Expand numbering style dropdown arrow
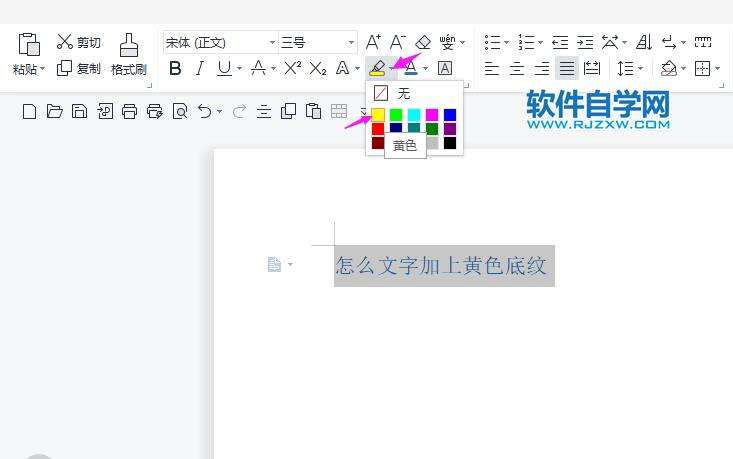The width and height of the screenshot is (733, 459). (x=540, y=43)
